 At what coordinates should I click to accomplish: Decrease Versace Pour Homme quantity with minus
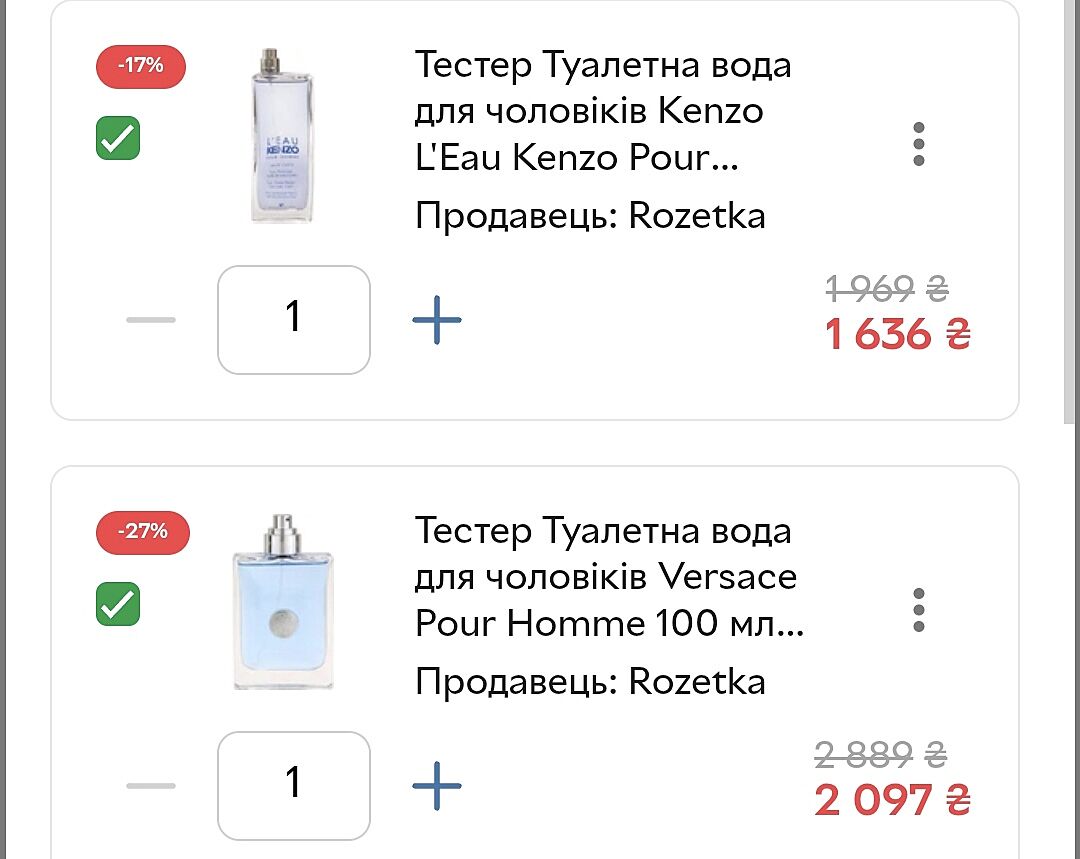151,785
